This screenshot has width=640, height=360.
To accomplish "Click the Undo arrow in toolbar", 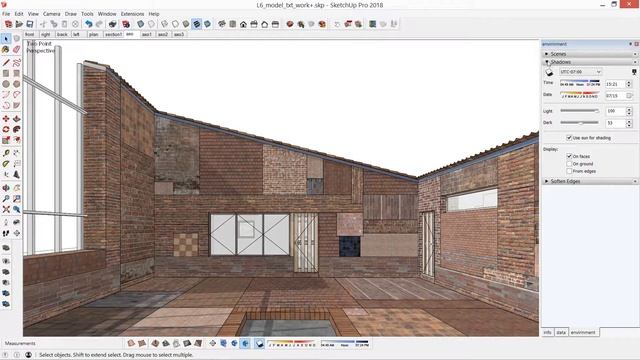I will (x=89, y=24).
